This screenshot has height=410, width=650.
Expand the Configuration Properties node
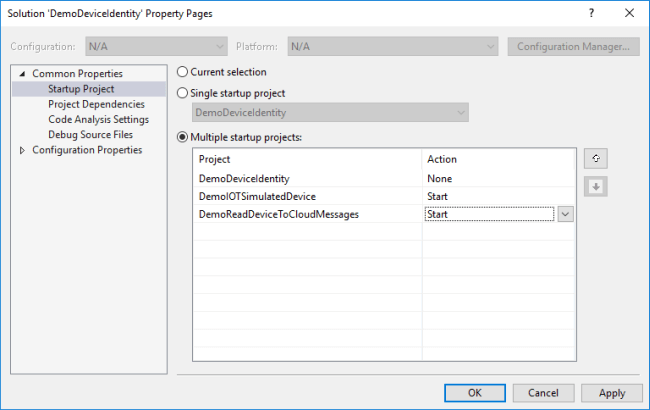tap(24, 150)
